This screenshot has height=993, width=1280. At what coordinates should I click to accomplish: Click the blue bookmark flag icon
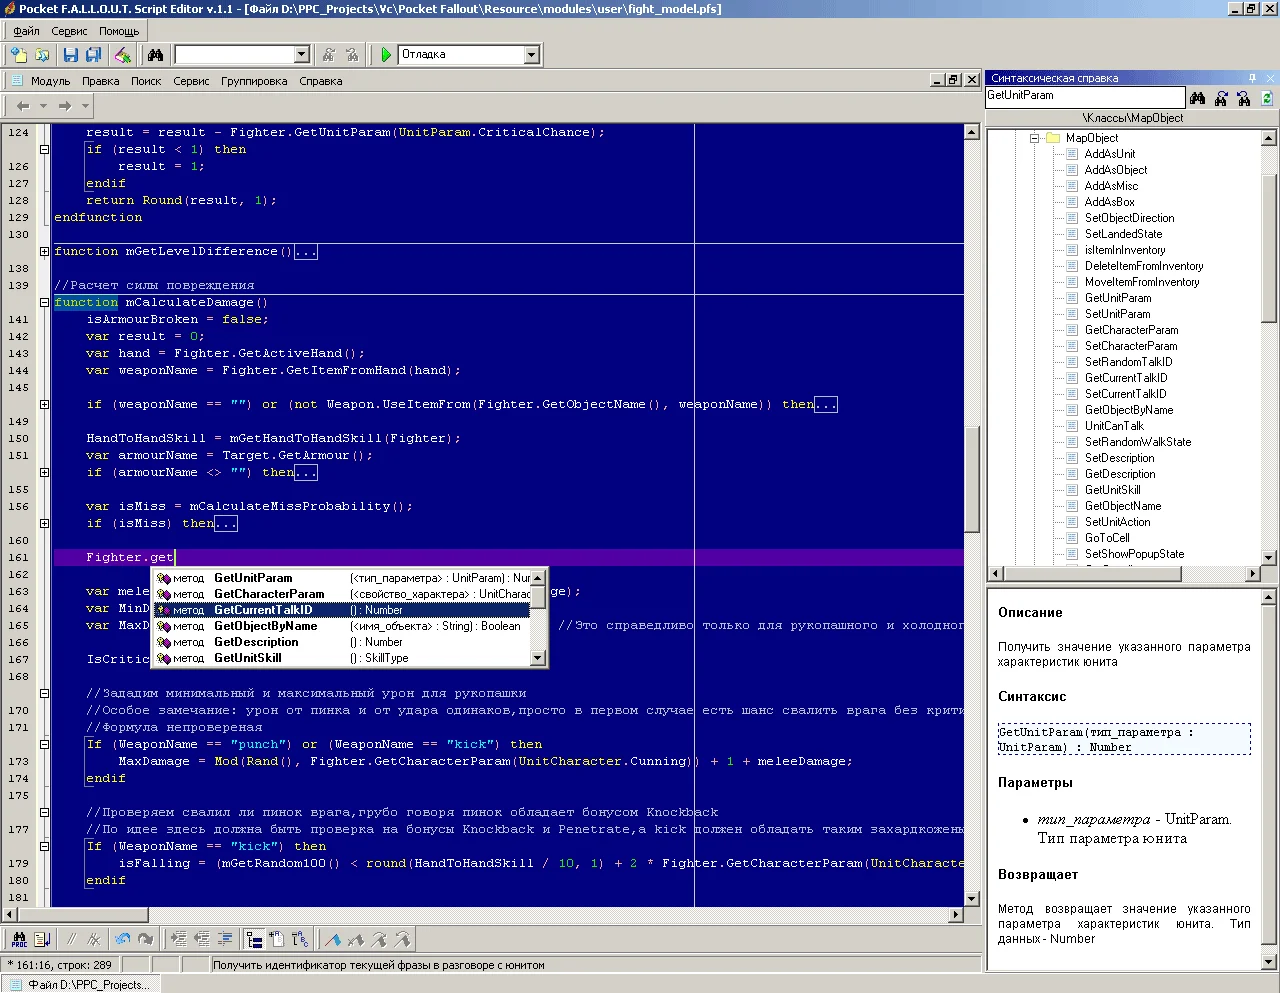pos(332,939)
